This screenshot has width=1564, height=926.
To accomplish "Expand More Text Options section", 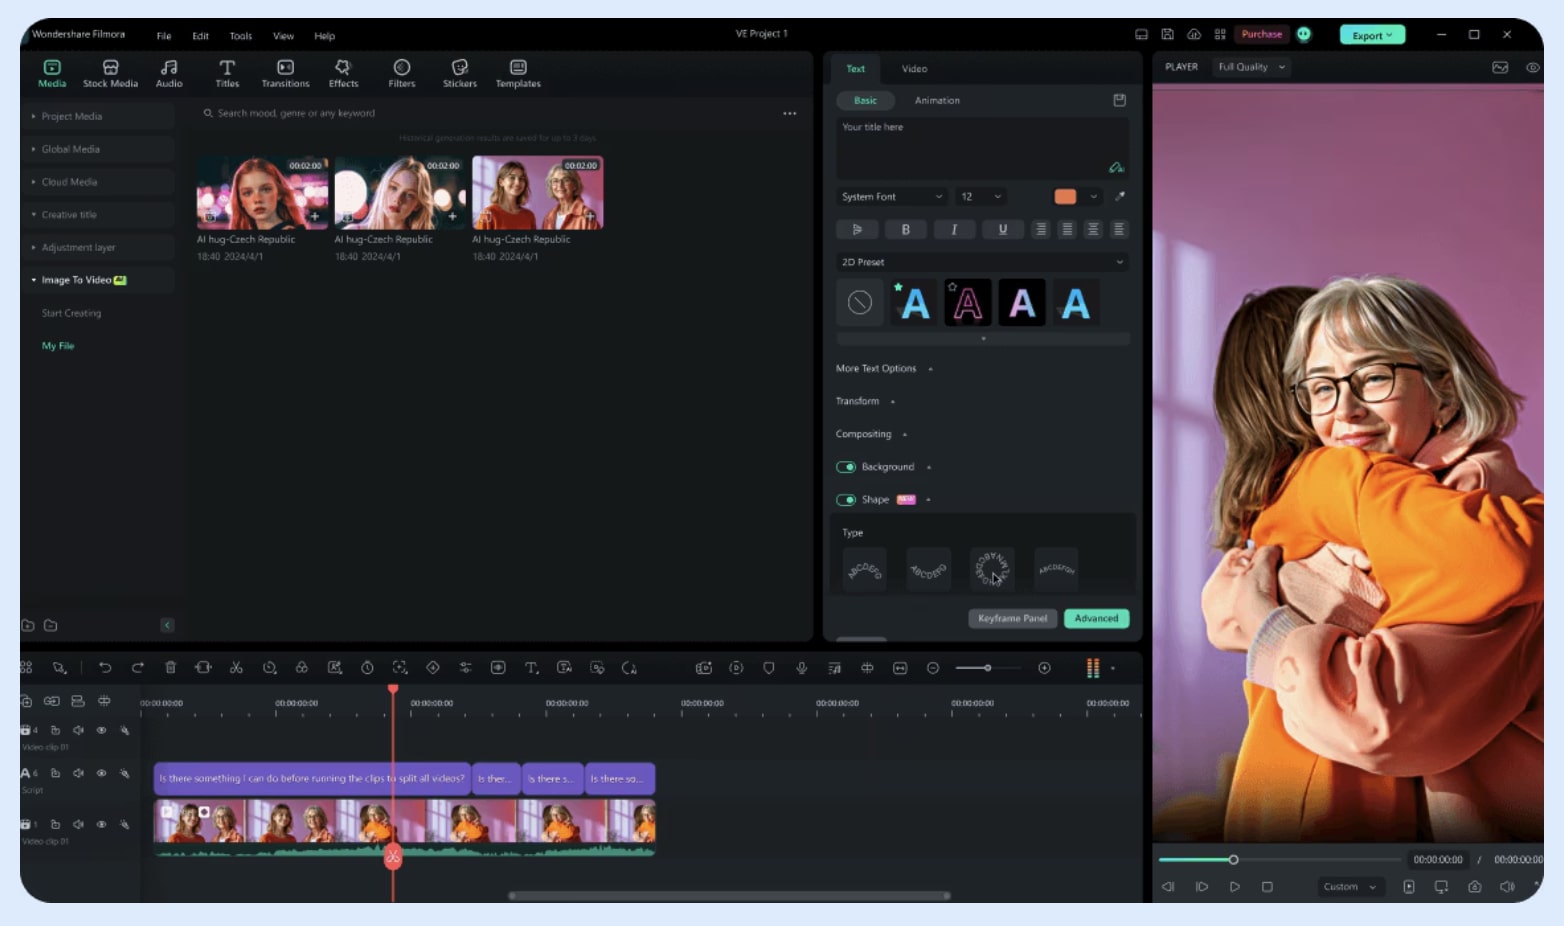I will pos(884,369).
